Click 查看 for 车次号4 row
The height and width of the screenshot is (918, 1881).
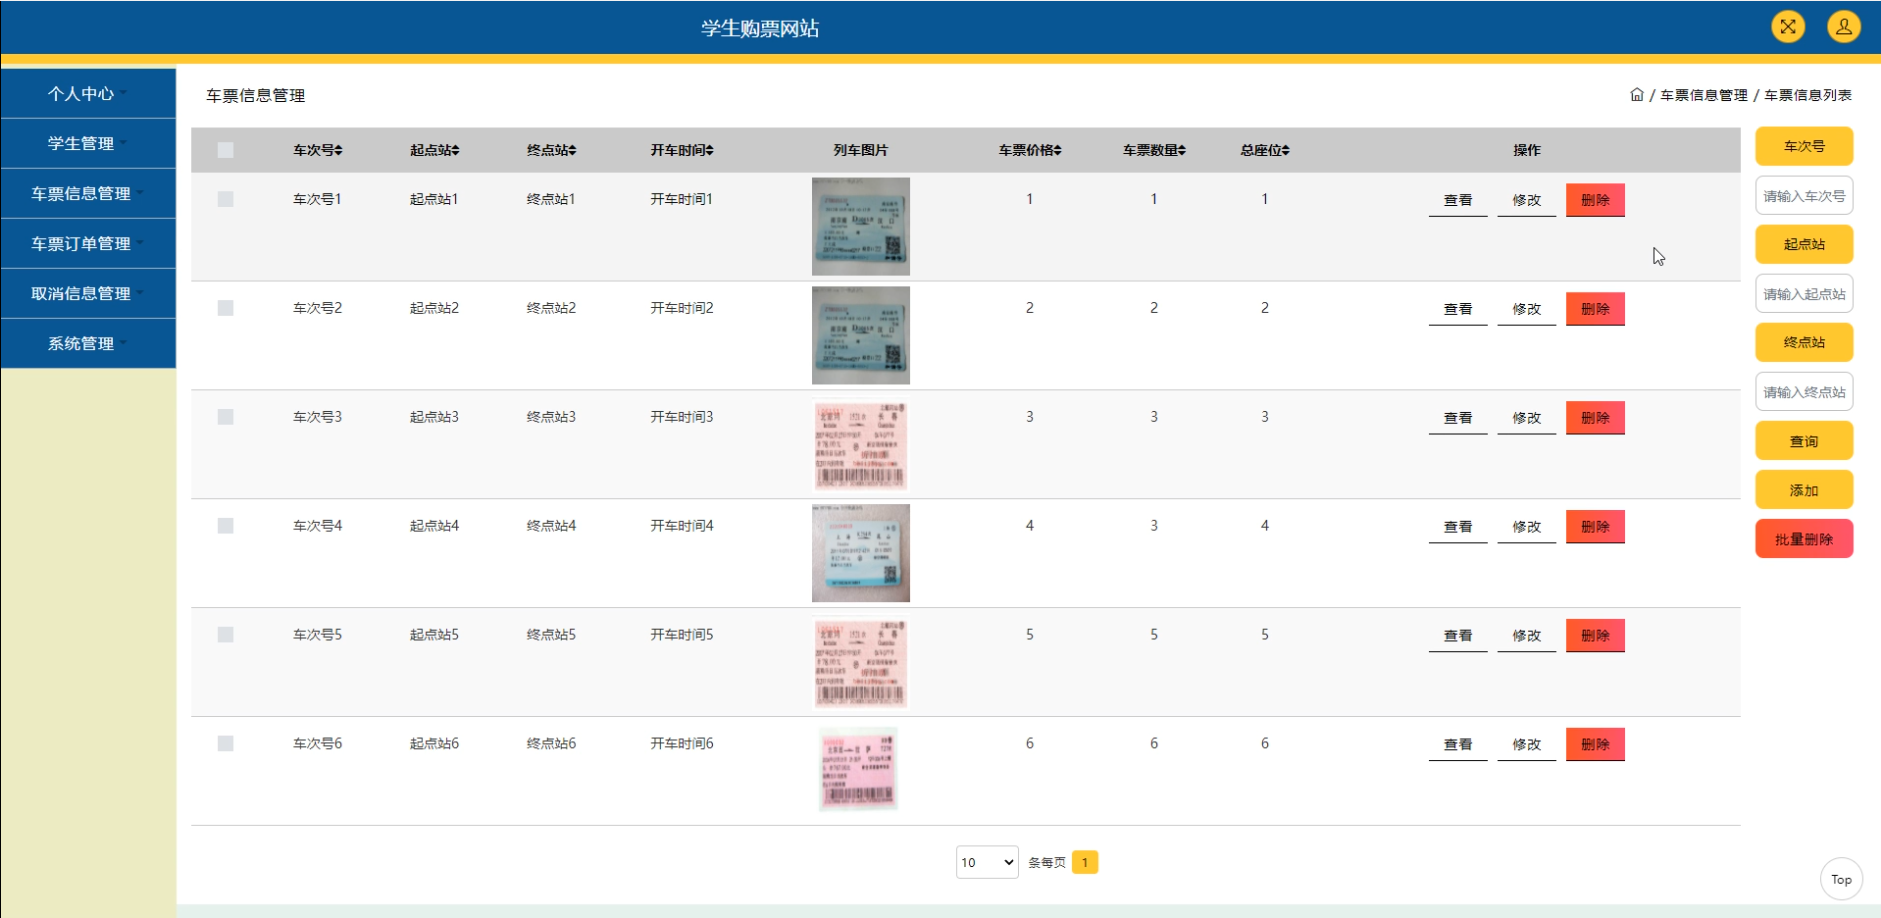point(1458,527)
